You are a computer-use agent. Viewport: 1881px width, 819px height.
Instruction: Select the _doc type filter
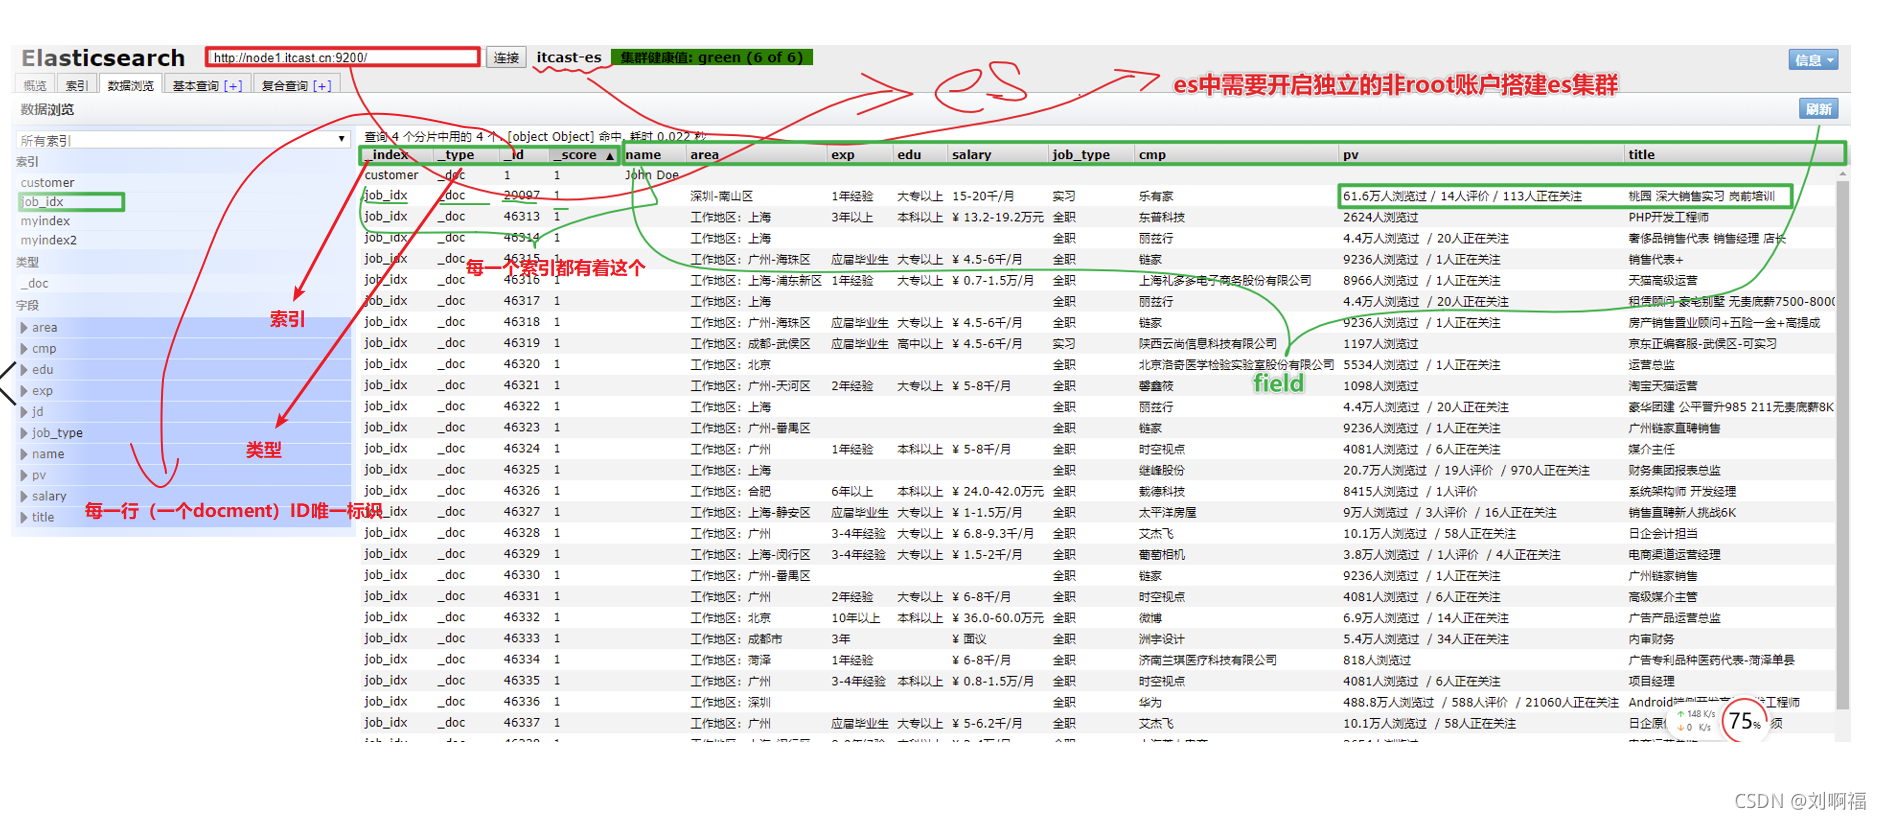point(34,283)
